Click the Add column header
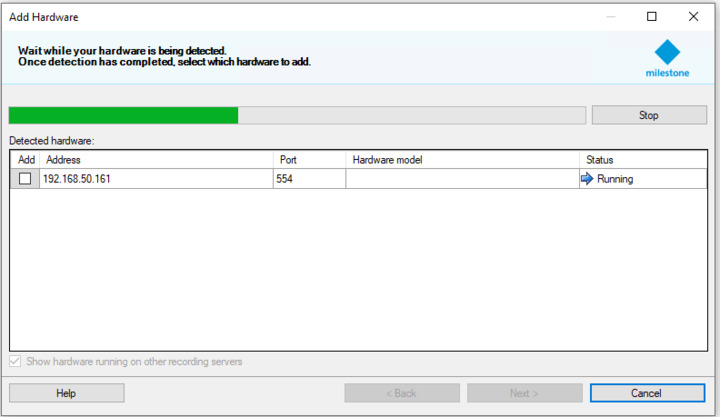The image size is (720, 417). pyautogui.click(x=26, y=159)
